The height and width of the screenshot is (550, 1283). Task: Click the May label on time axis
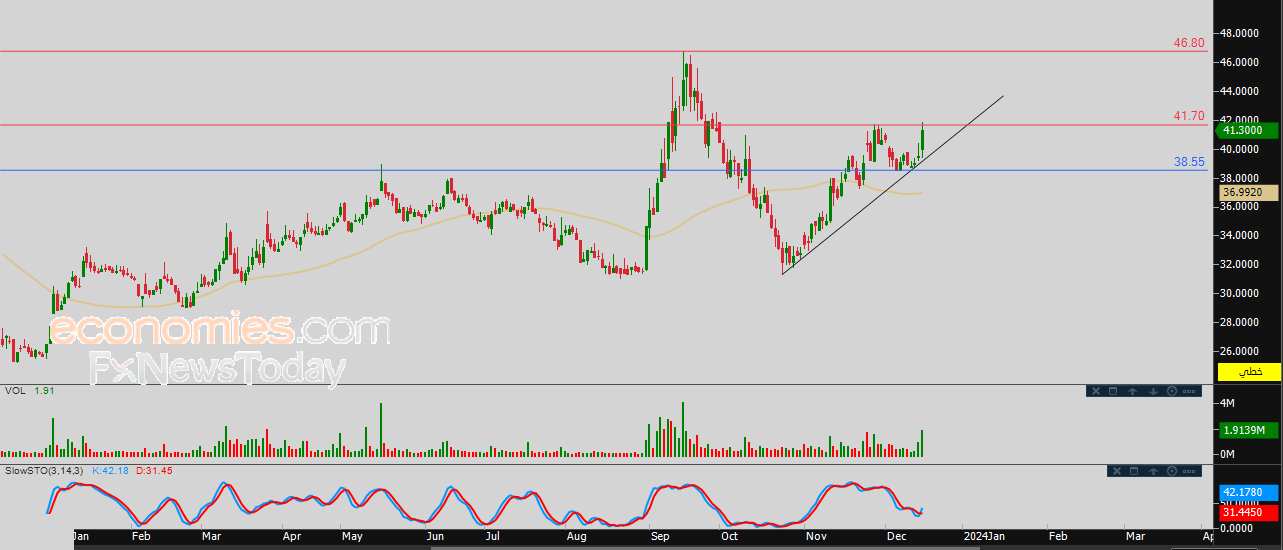353,537
